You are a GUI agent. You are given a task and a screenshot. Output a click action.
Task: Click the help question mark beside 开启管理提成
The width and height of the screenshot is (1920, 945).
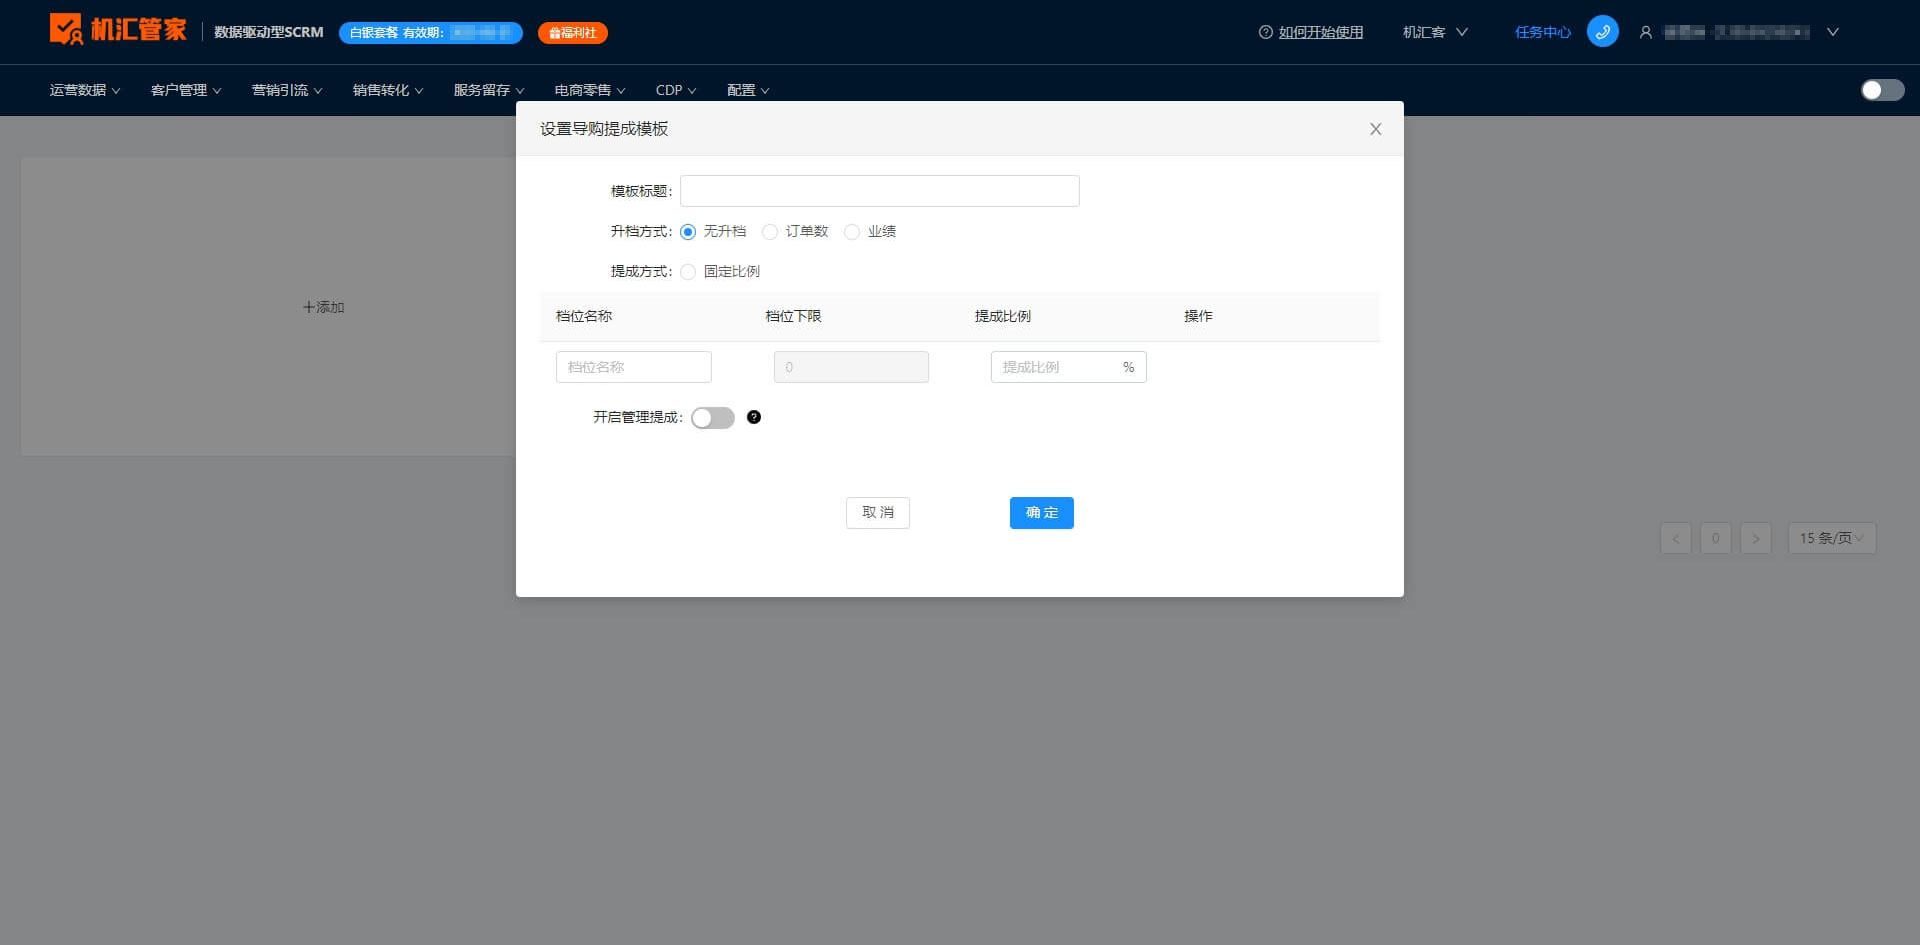(x=754, y=417)
